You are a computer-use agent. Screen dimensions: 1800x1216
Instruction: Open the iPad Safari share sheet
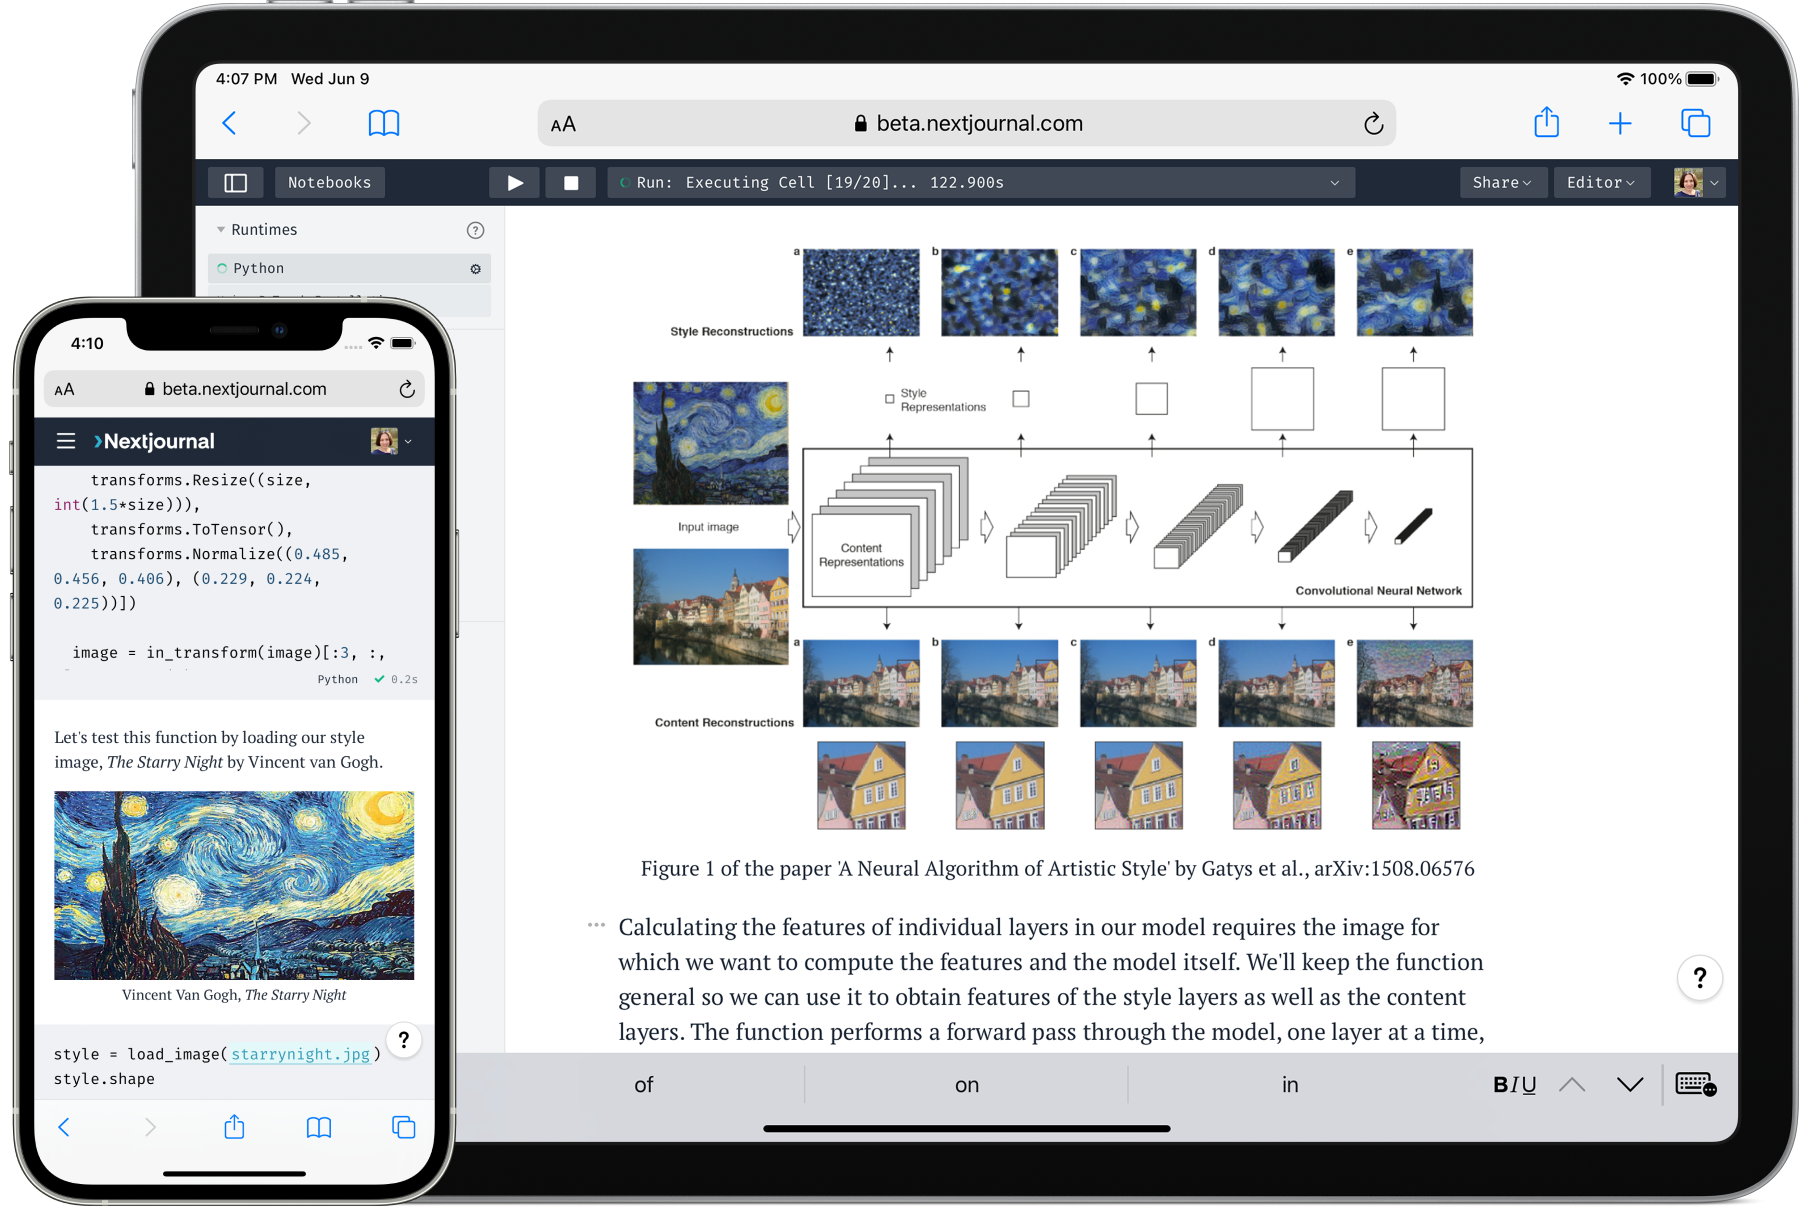tap(1546, 122)
